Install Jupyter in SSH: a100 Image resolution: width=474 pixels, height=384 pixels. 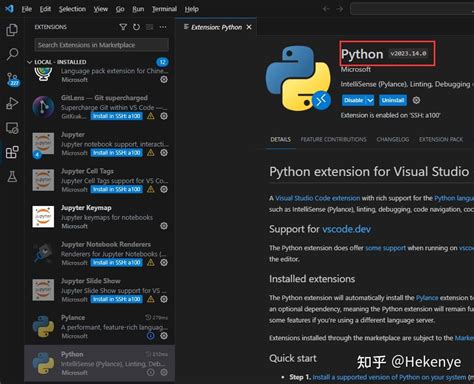click(x=117, y=153)
